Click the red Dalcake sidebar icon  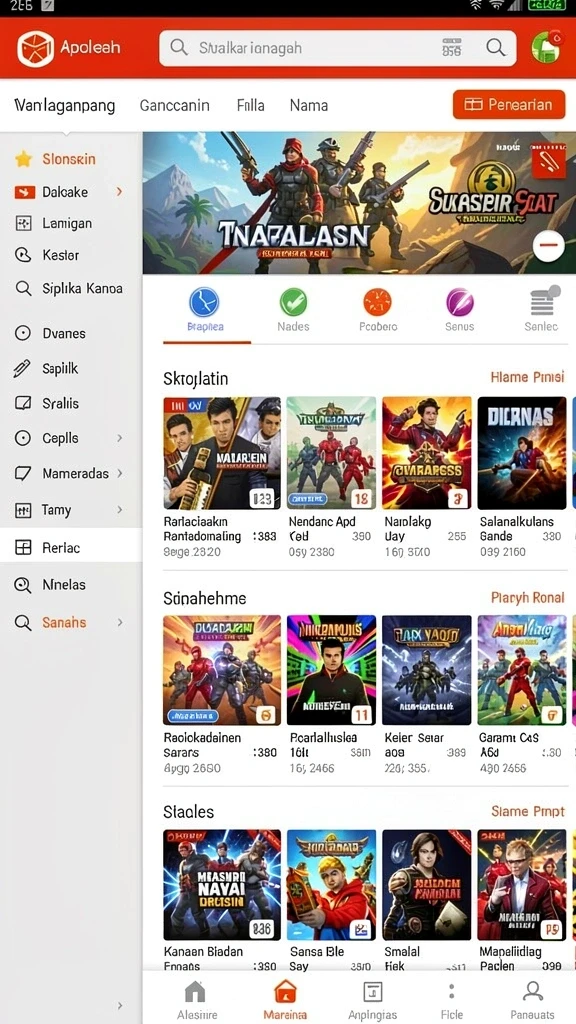pyautogui.click(x=24, y=192)
